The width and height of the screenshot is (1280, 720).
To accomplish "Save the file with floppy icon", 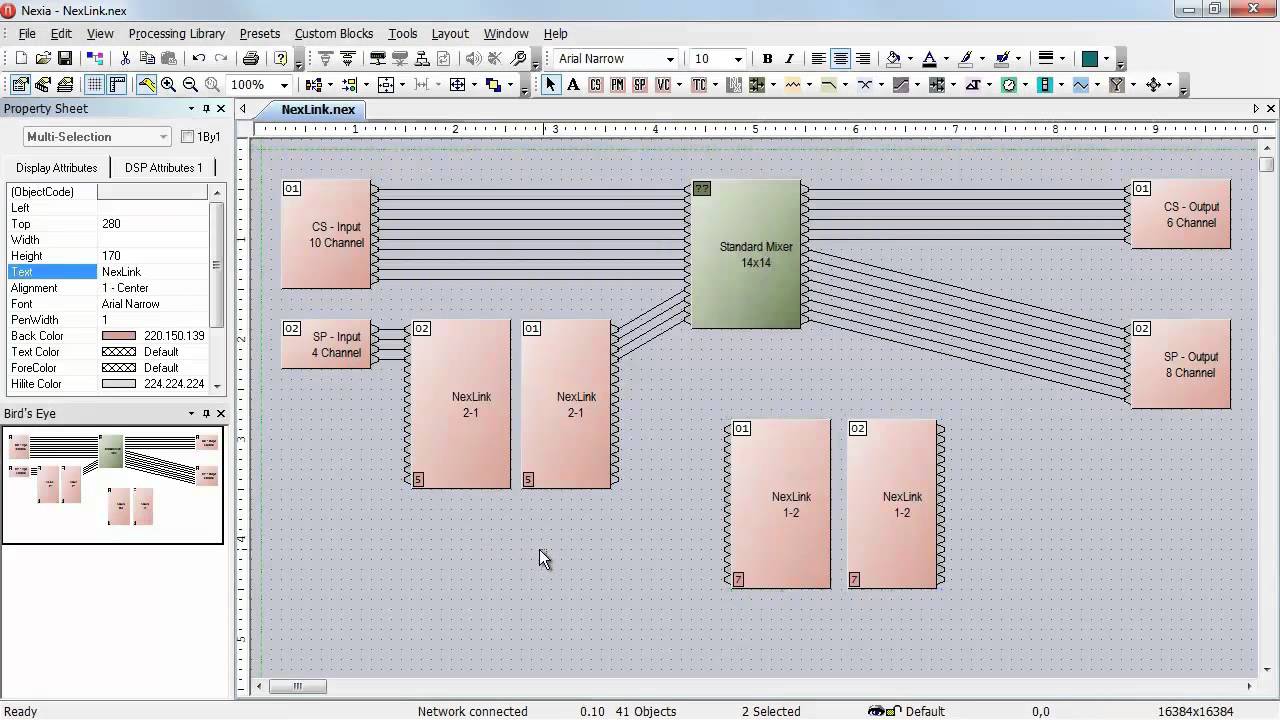I will [x=64, y=59].
